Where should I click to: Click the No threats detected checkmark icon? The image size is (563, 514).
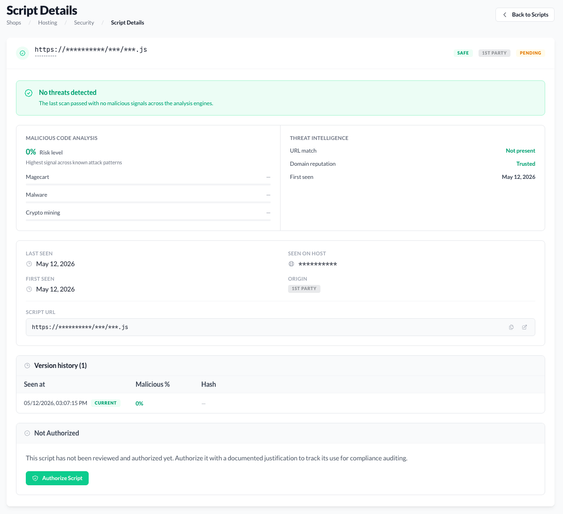click(29, 93)
